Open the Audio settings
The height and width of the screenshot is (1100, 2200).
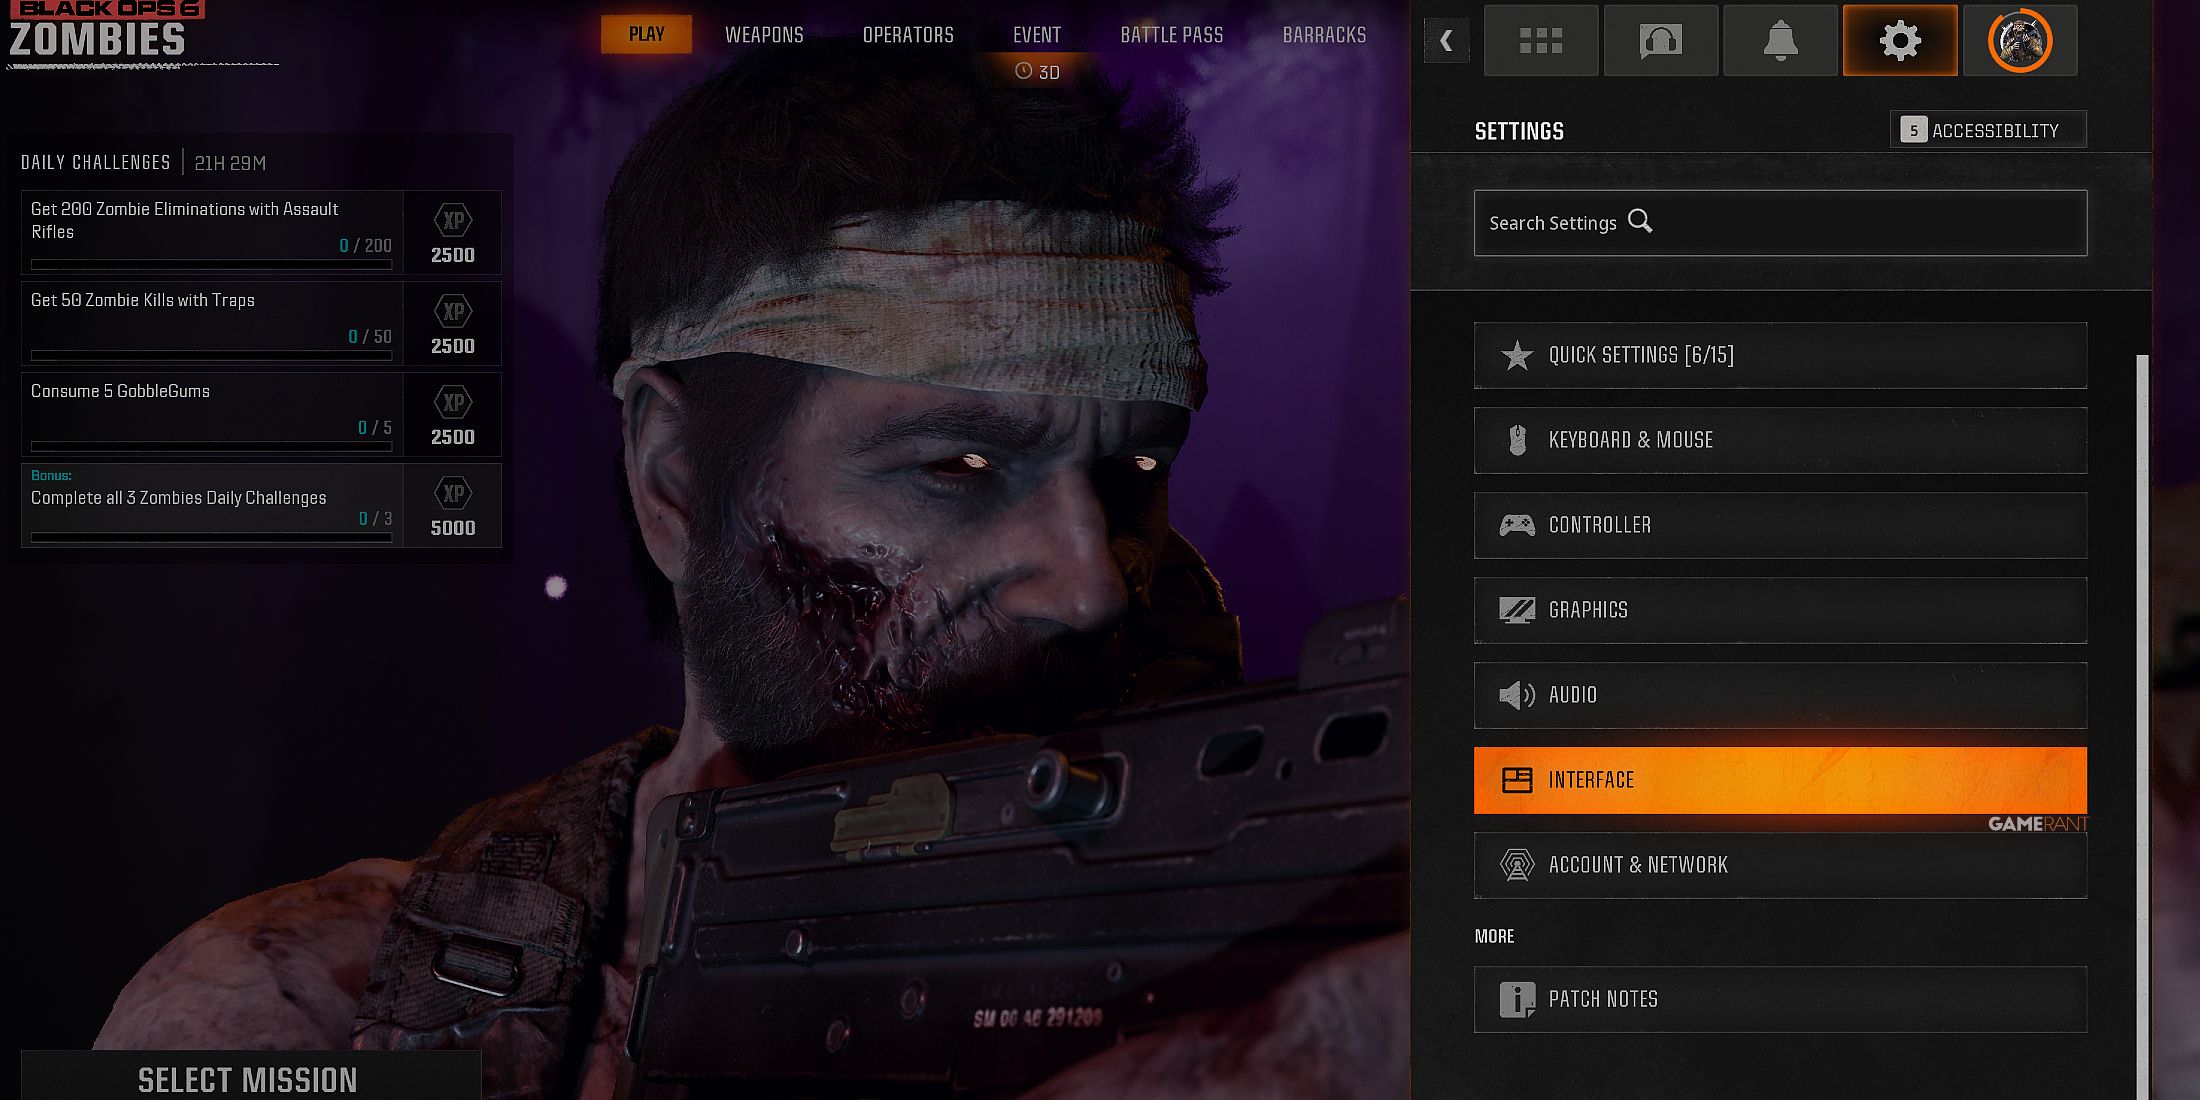[1780, 695]
